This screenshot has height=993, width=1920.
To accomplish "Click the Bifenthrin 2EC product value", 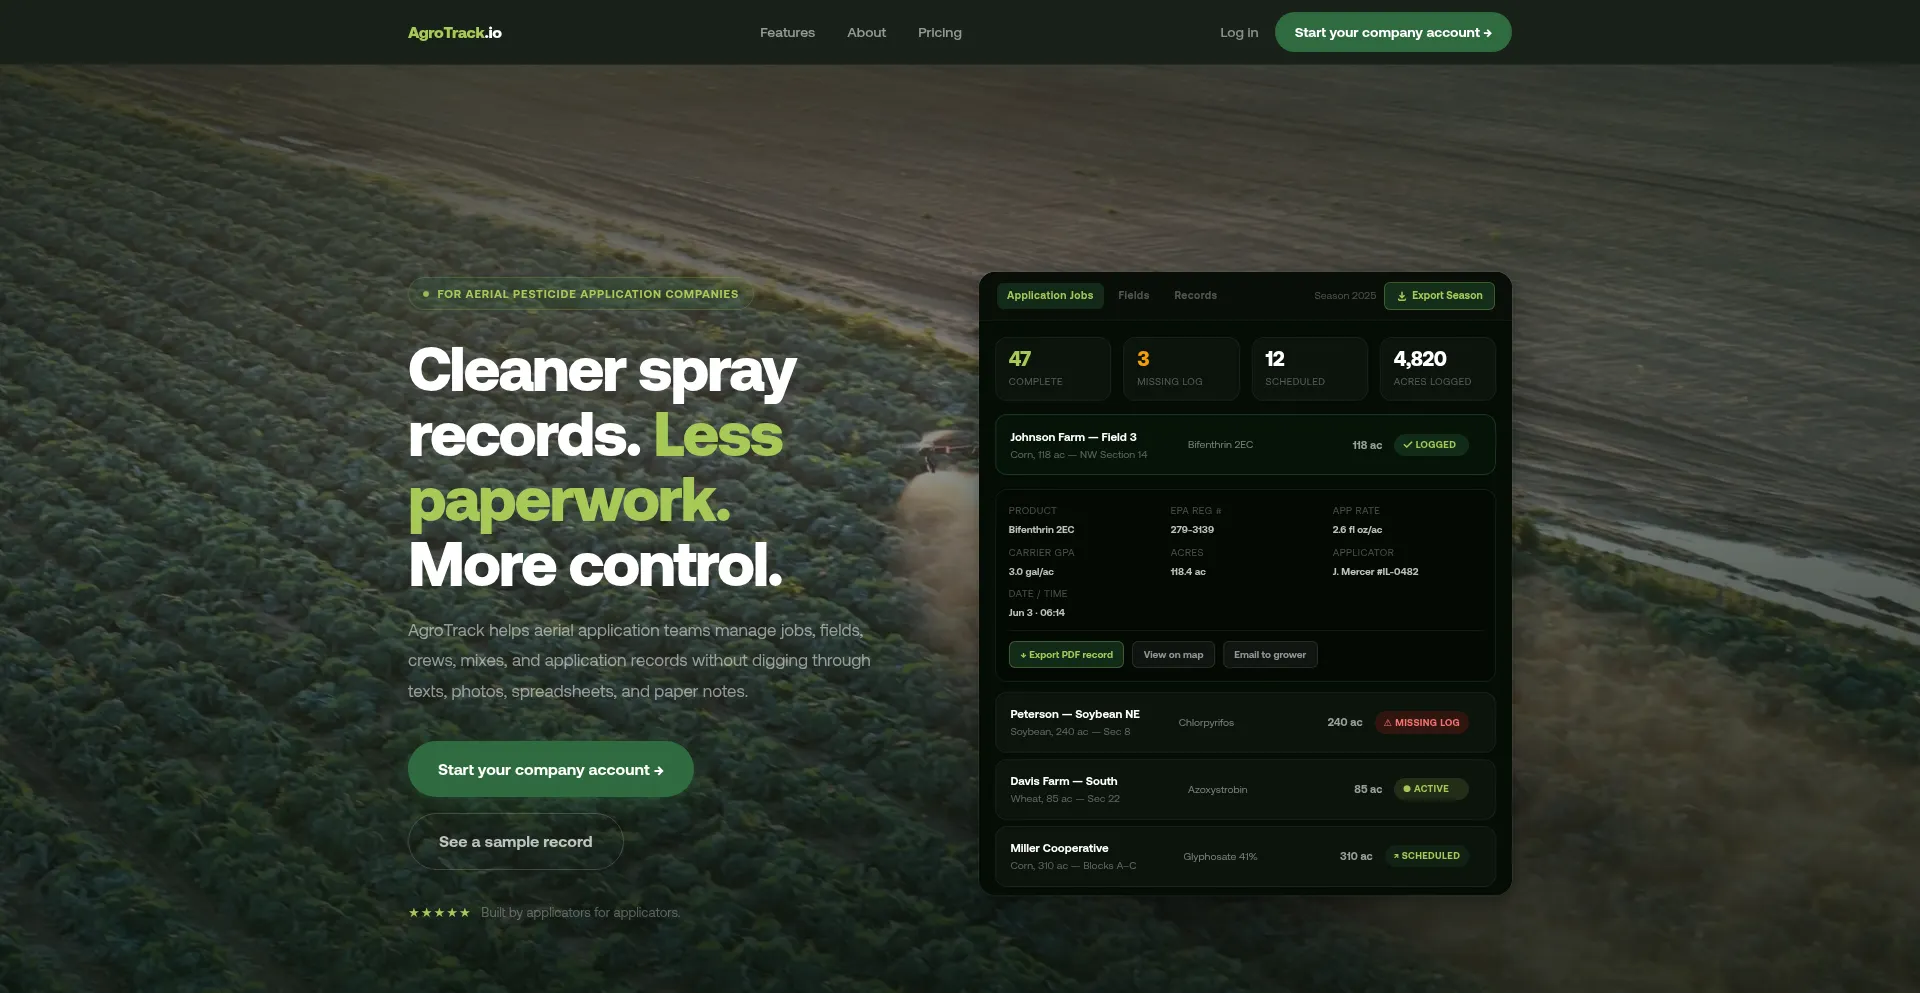I will pos(1041,530).
